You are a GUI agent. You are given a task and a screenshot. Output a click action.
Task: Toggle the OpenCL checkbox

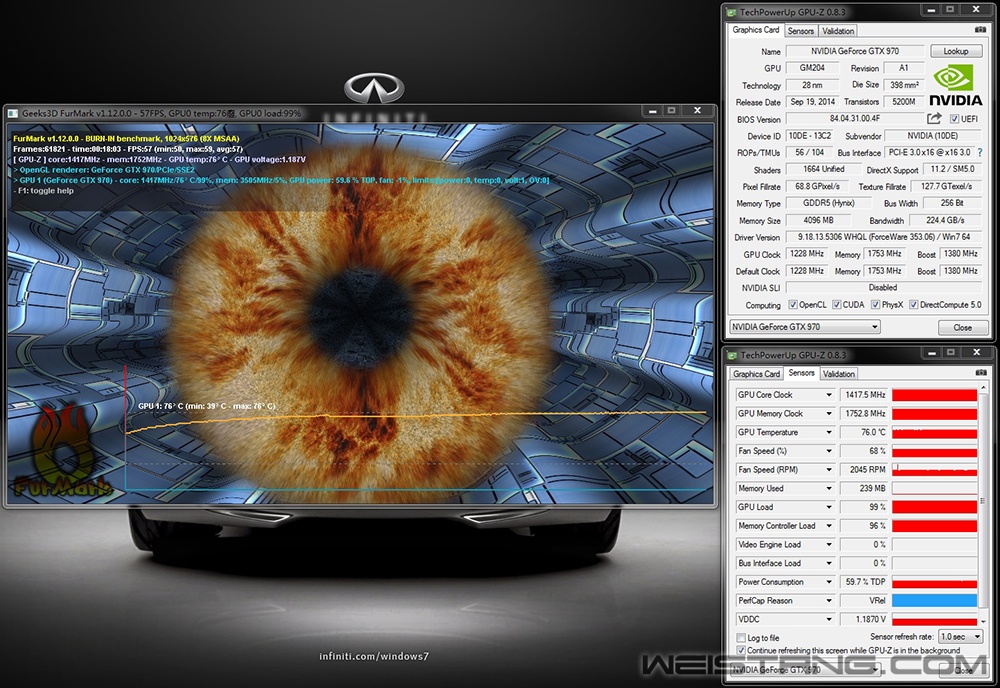793,305
